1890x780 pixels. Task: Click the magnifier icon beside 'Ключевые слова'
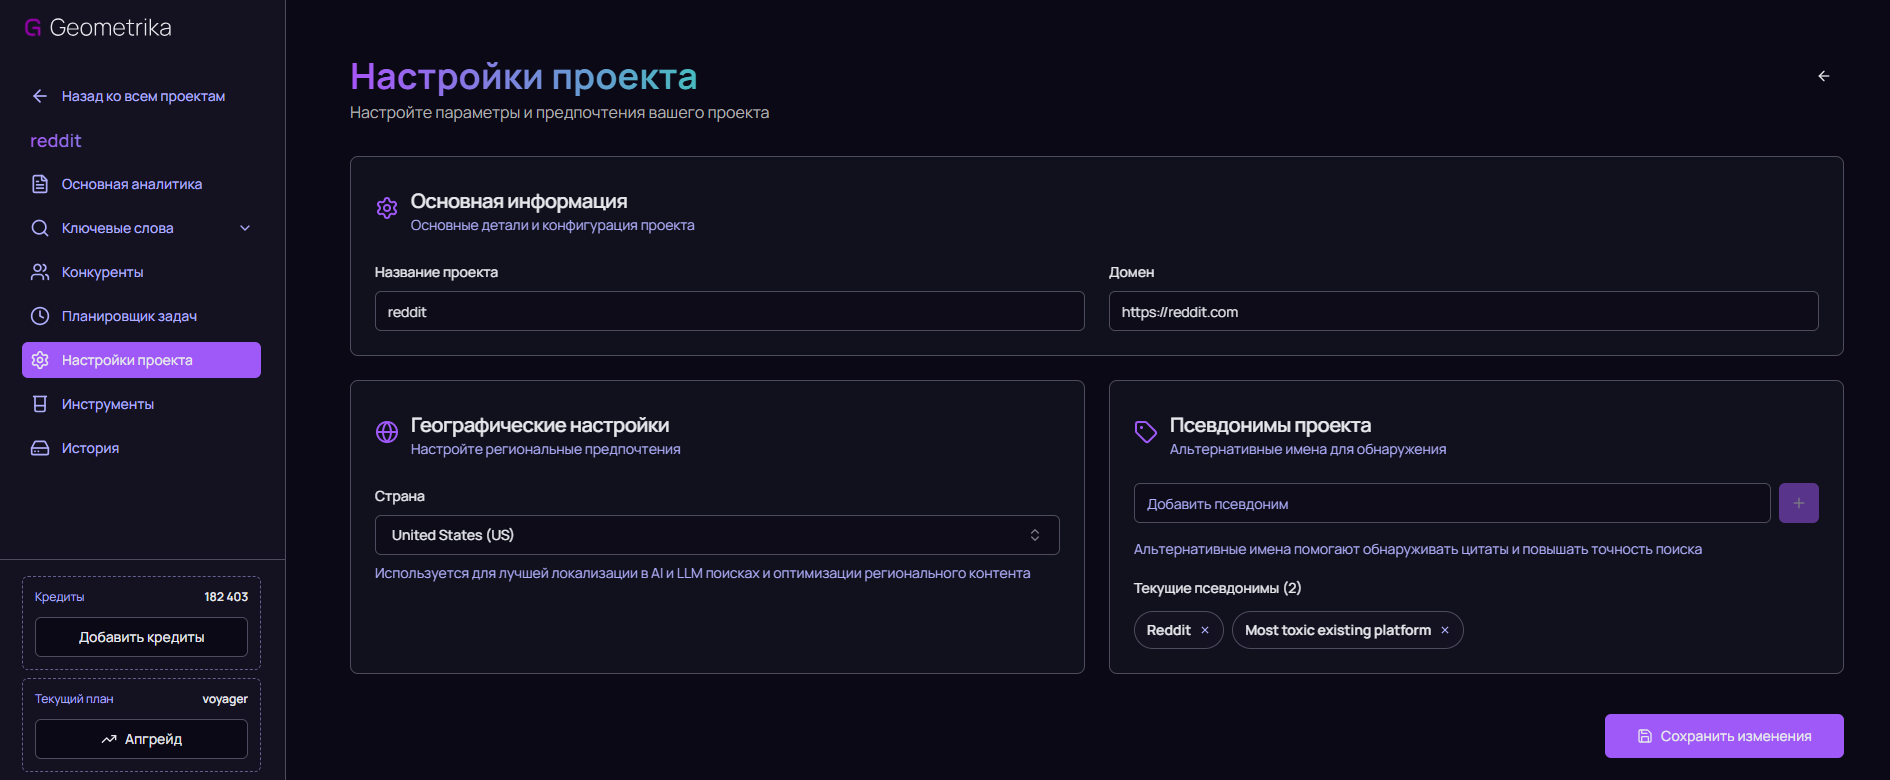tap(40, 228)
